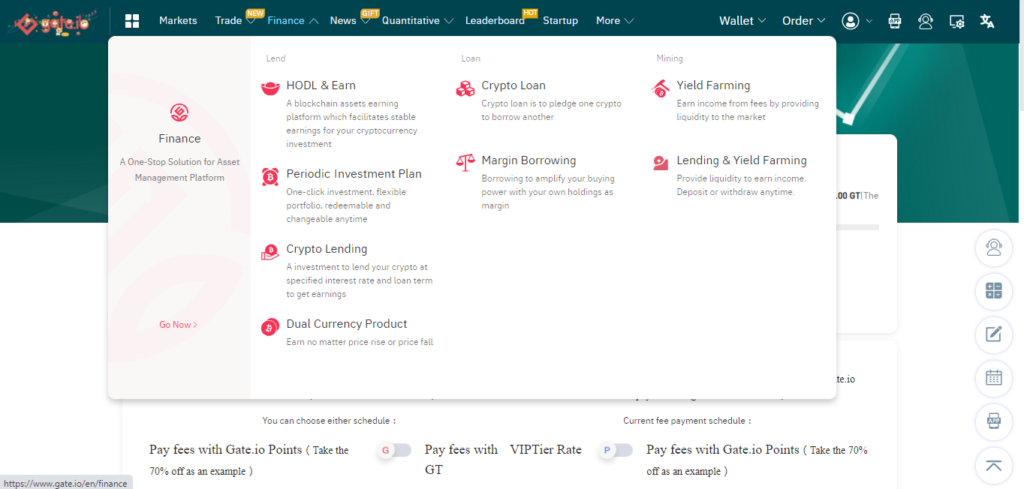Collapse the Finance dropdown menu
This screenshot has width=1024, height=489.
point(313,21)
